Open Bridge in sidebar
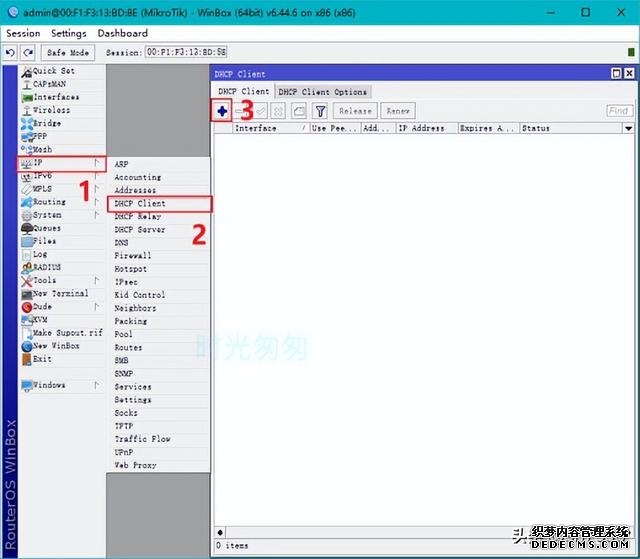 [62, 123]
